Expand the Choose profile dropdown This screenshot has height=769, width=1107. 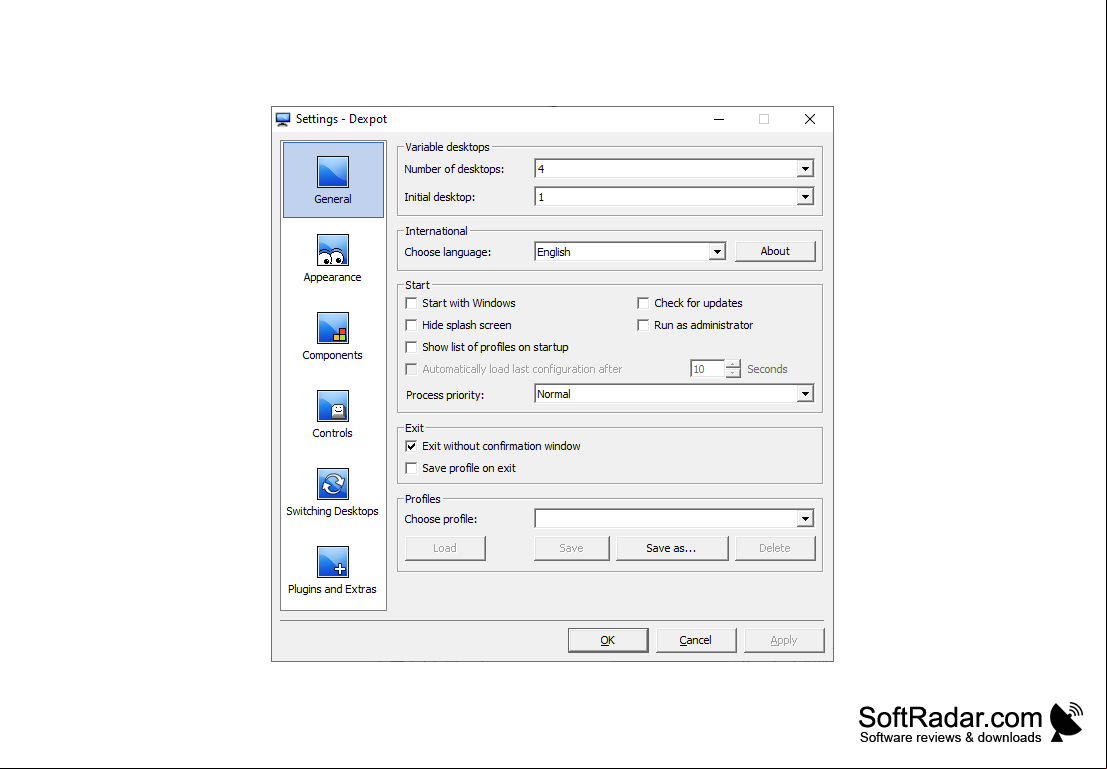(805, 519)
